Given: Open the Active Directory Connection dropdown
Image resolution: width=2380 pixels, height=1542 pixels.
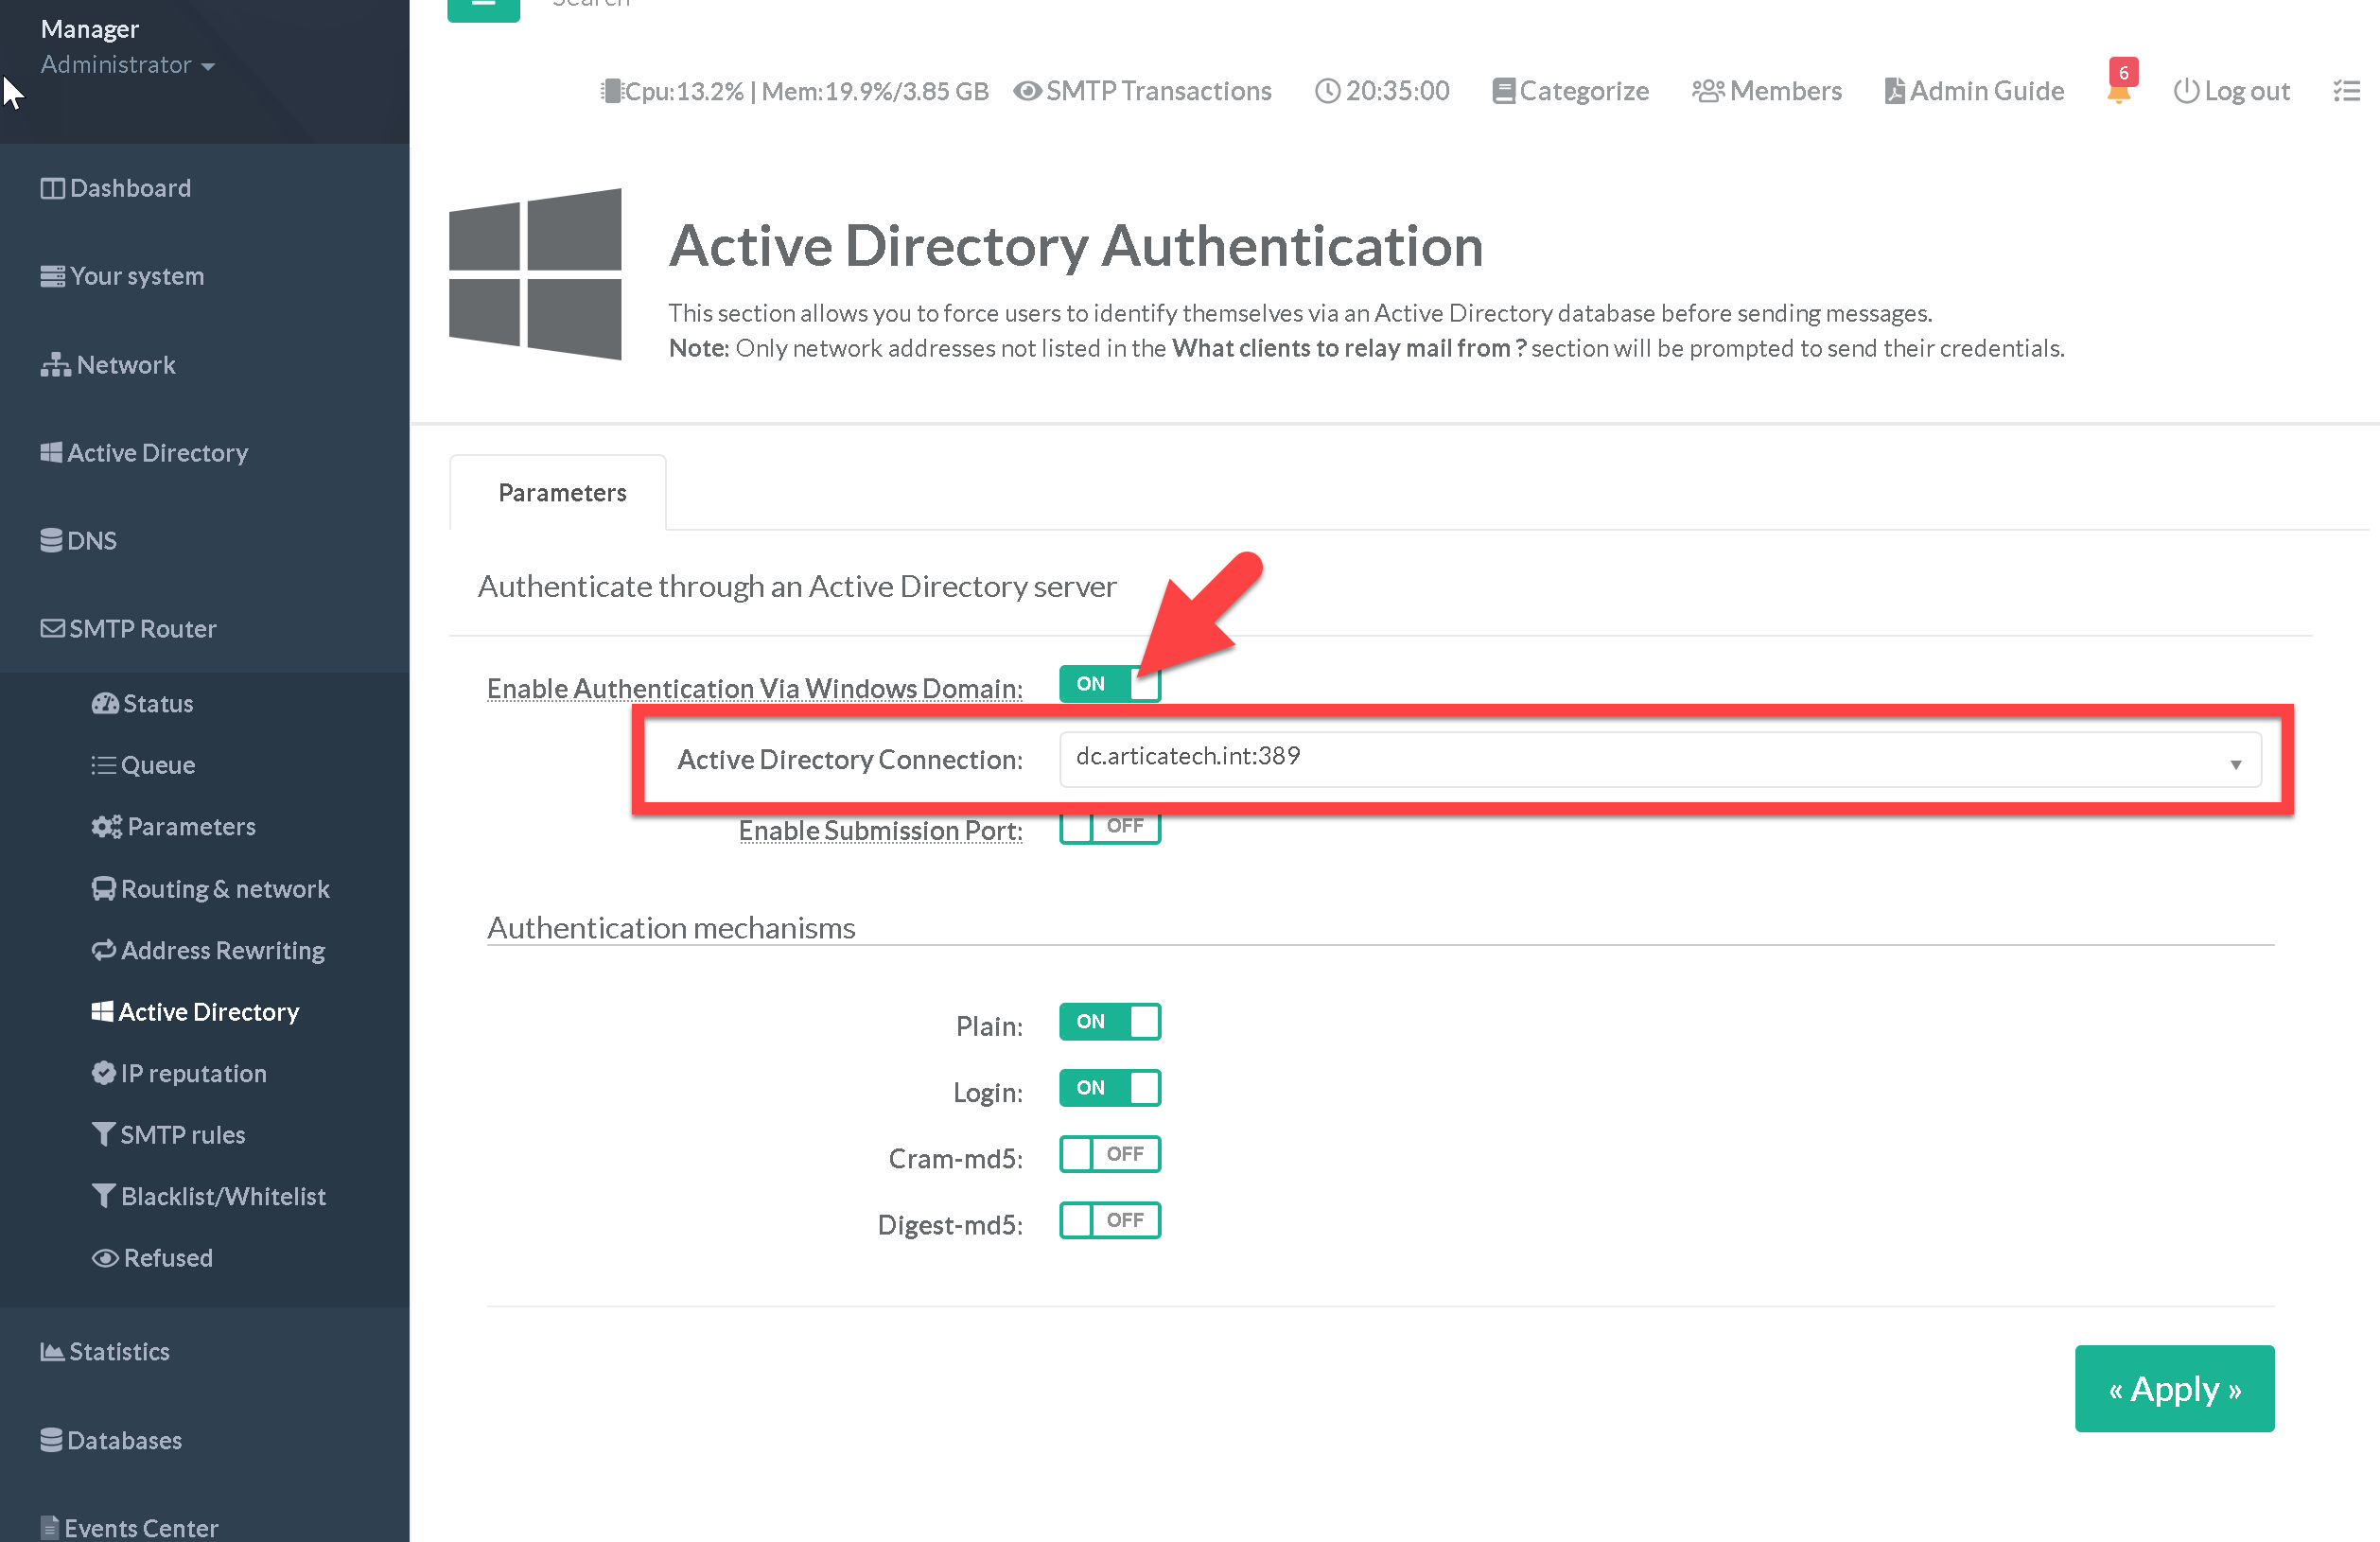Looking at the screenshot, I should pyautogui.click(x=2237, y=760).
